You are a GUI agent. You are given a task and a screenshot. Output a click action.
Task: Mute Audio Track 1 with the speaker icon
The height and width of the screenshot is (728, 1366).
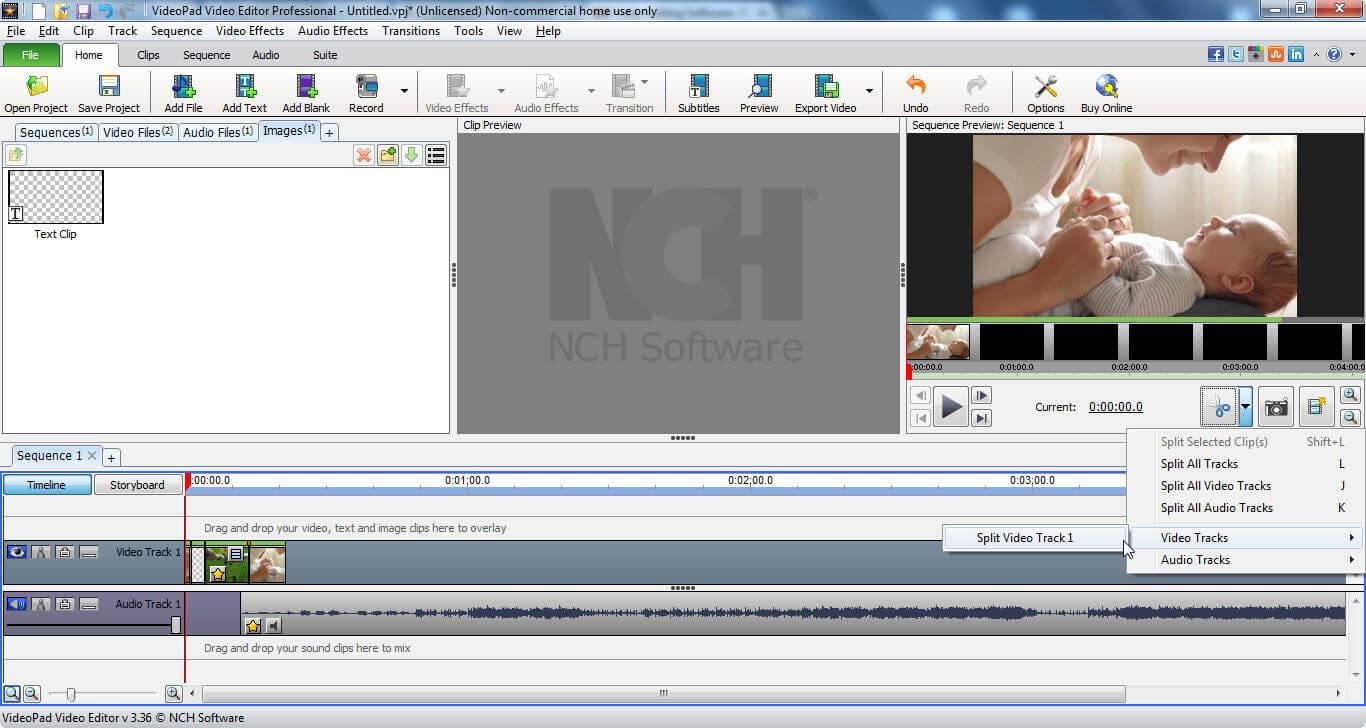[16, 604]
